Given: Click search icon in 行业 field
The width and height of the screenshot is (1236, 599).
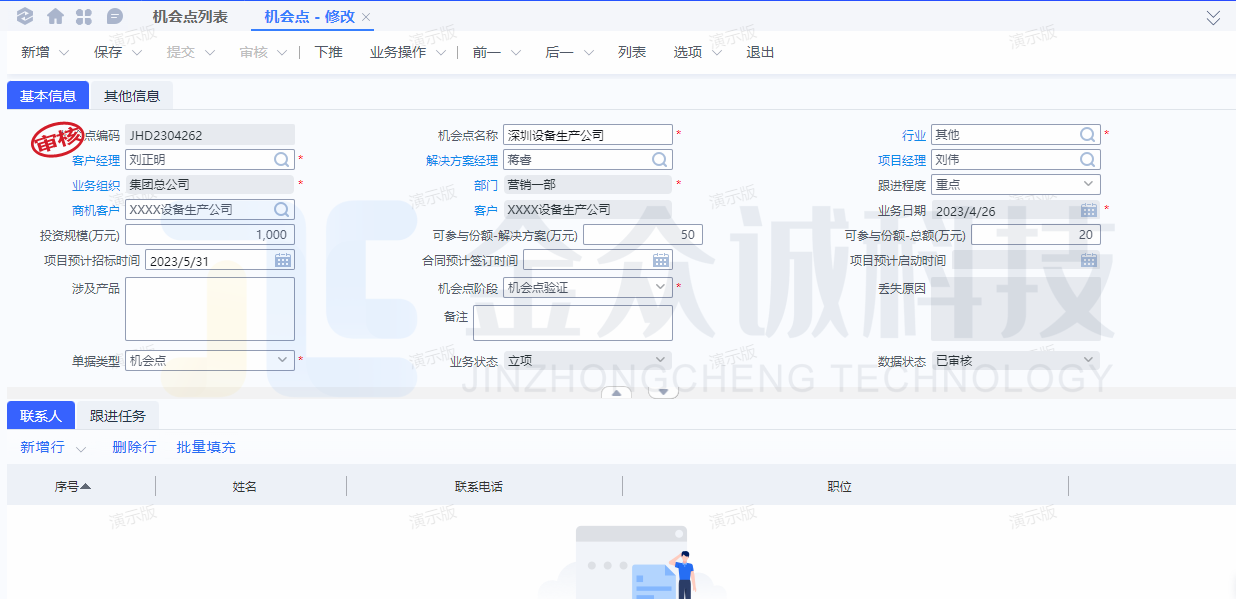Looking at the screenshot, I should [1088, 134].
